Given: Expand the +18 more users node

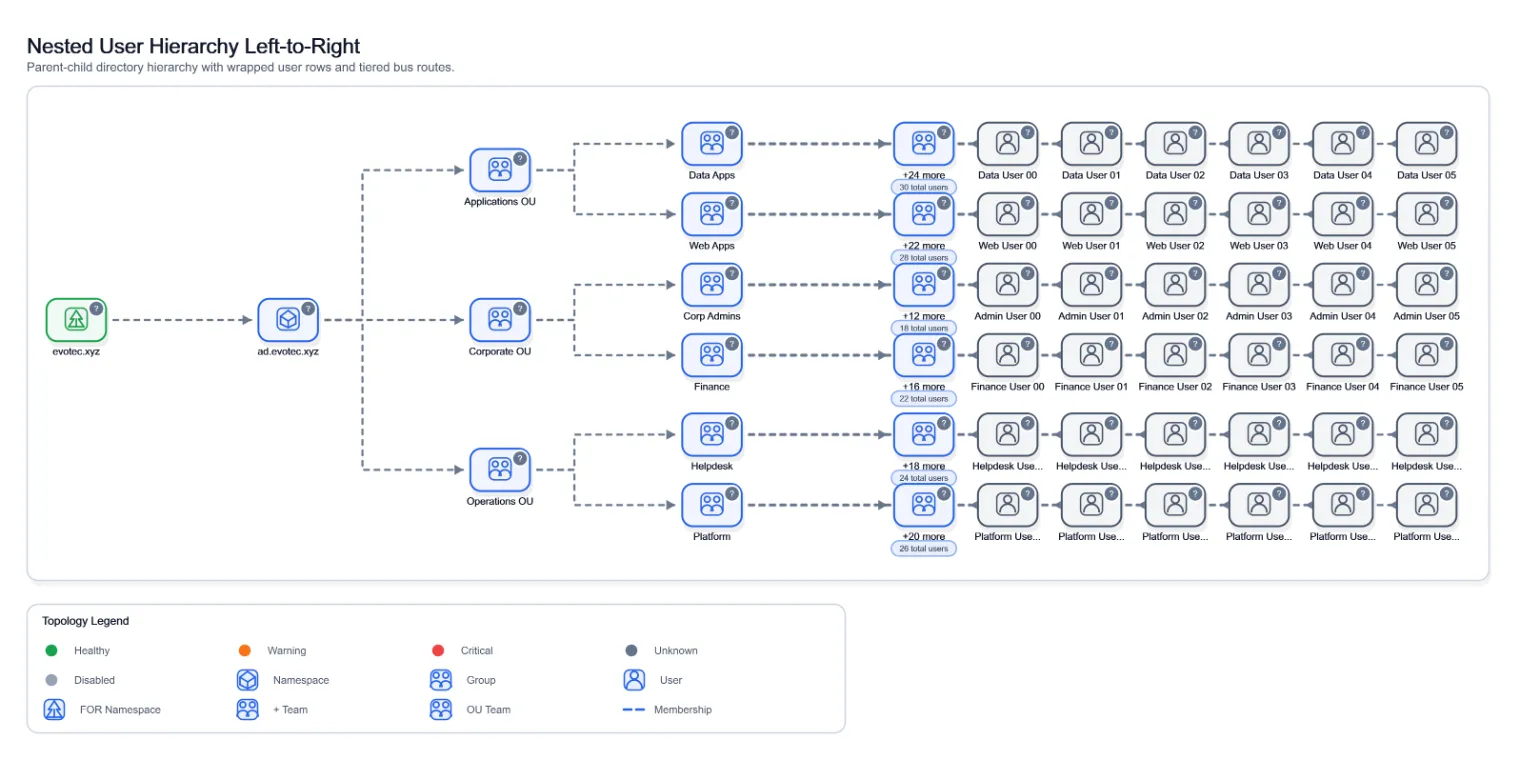Looking at the screenshot, I should click(924, 435).
